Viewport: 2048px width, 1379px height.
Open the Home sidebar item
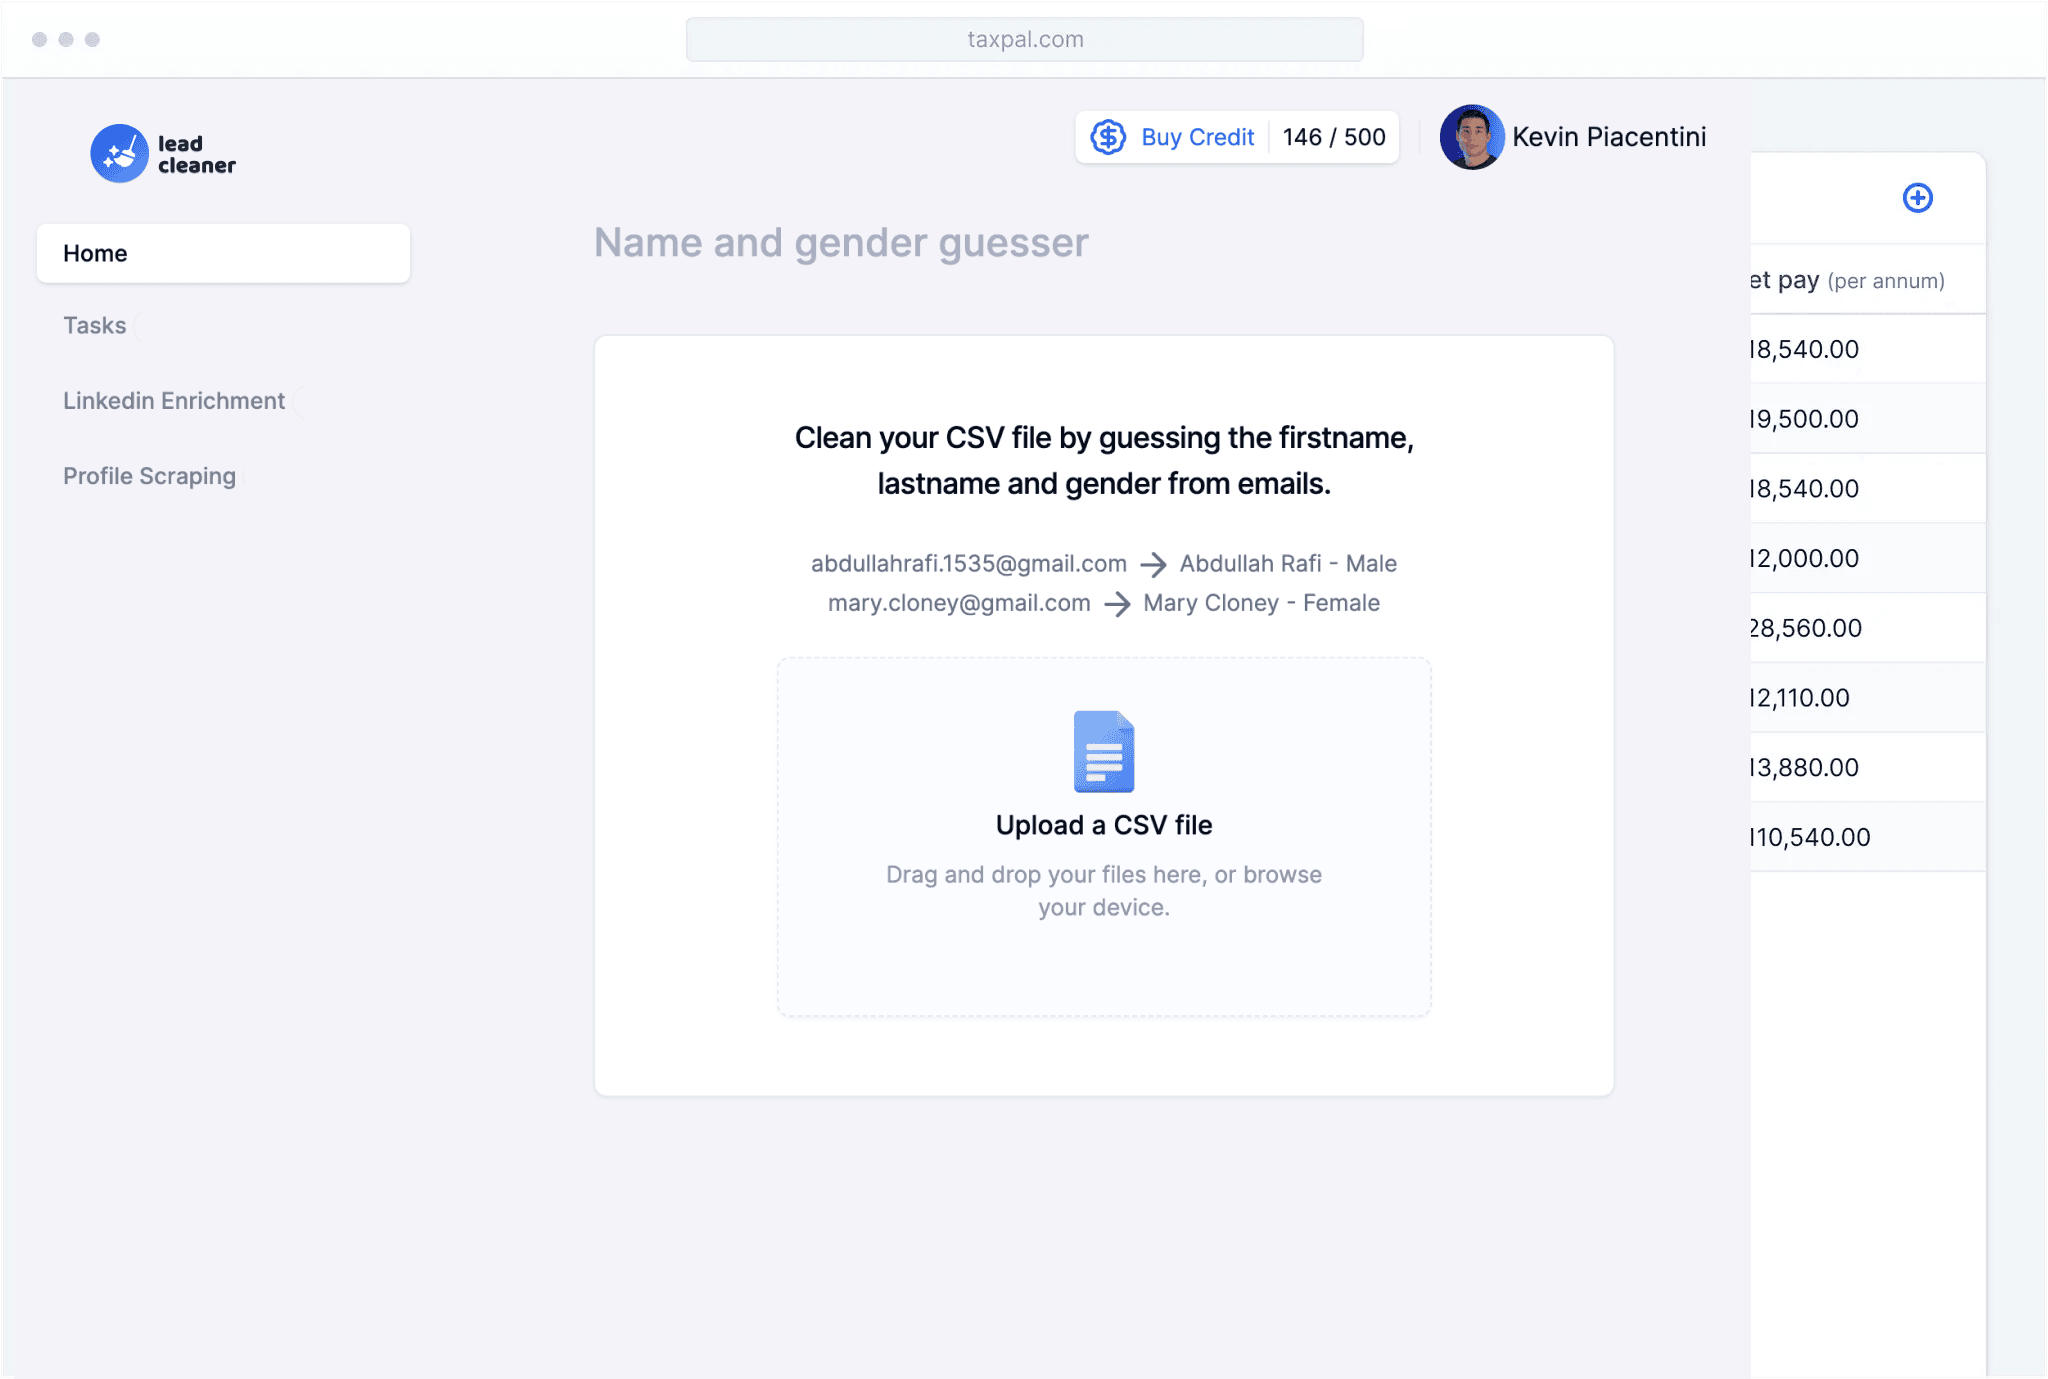[x=223, y=254]
